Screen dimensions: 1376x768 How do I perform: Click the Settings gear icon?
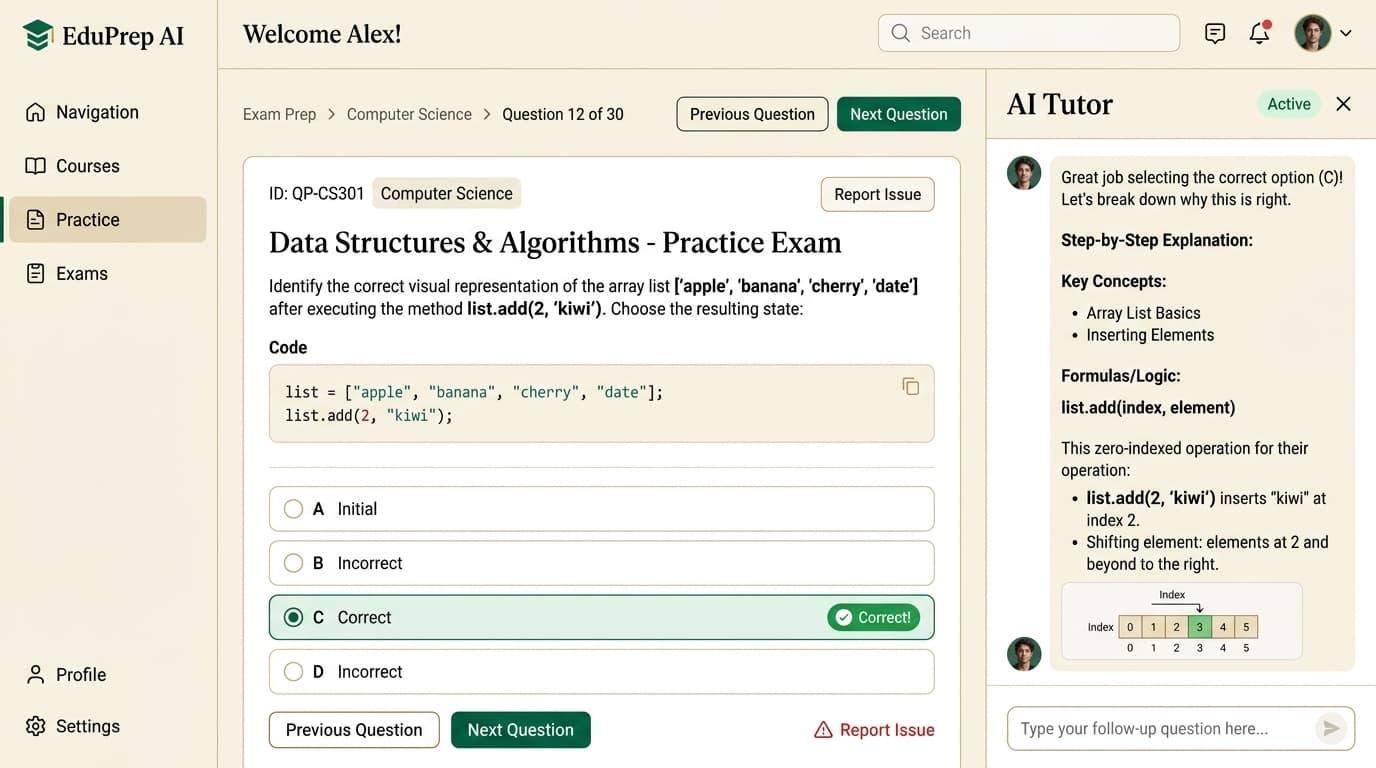36,726
